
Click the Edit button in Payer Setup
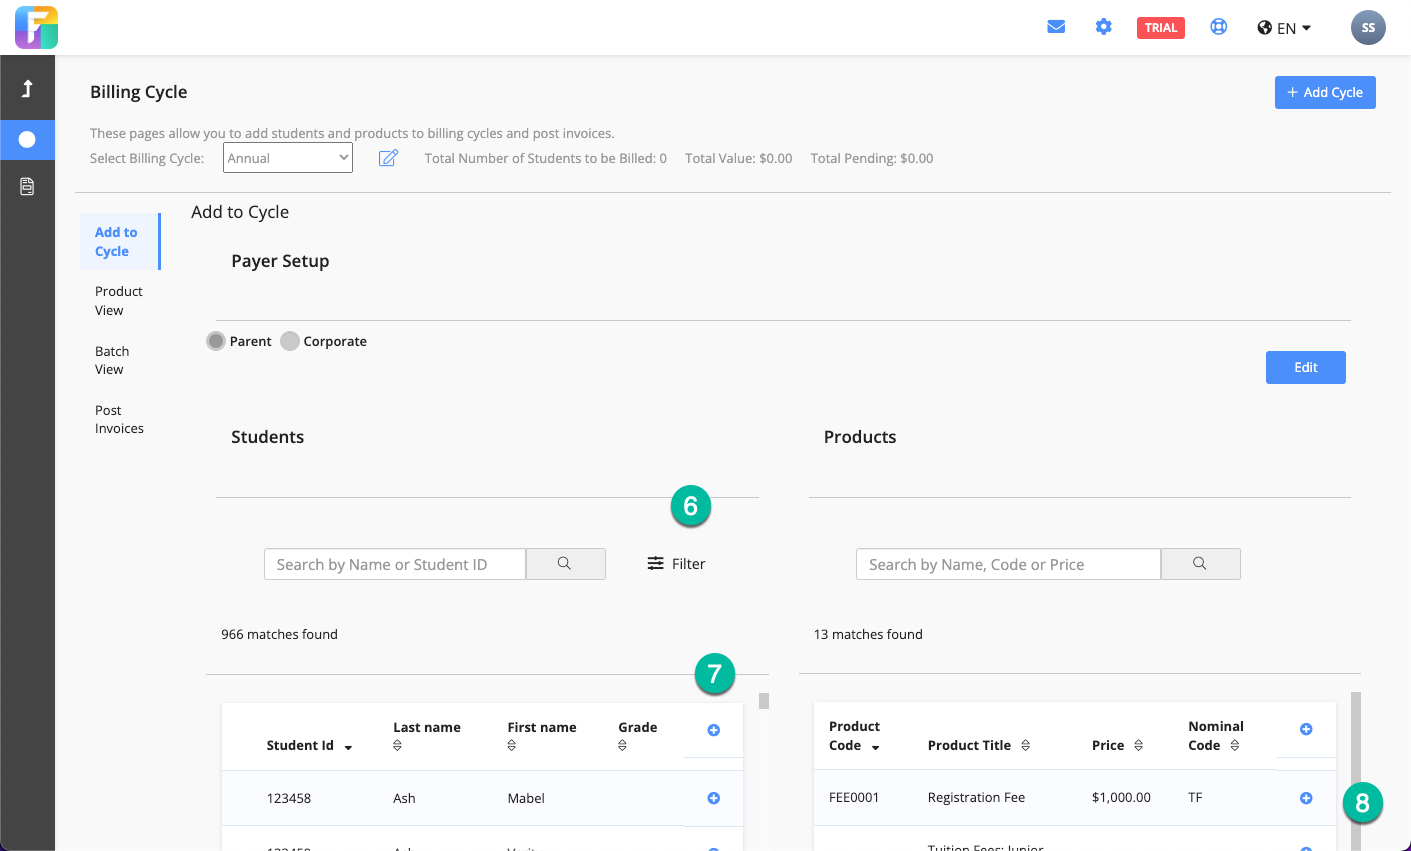coord(1305,367)
